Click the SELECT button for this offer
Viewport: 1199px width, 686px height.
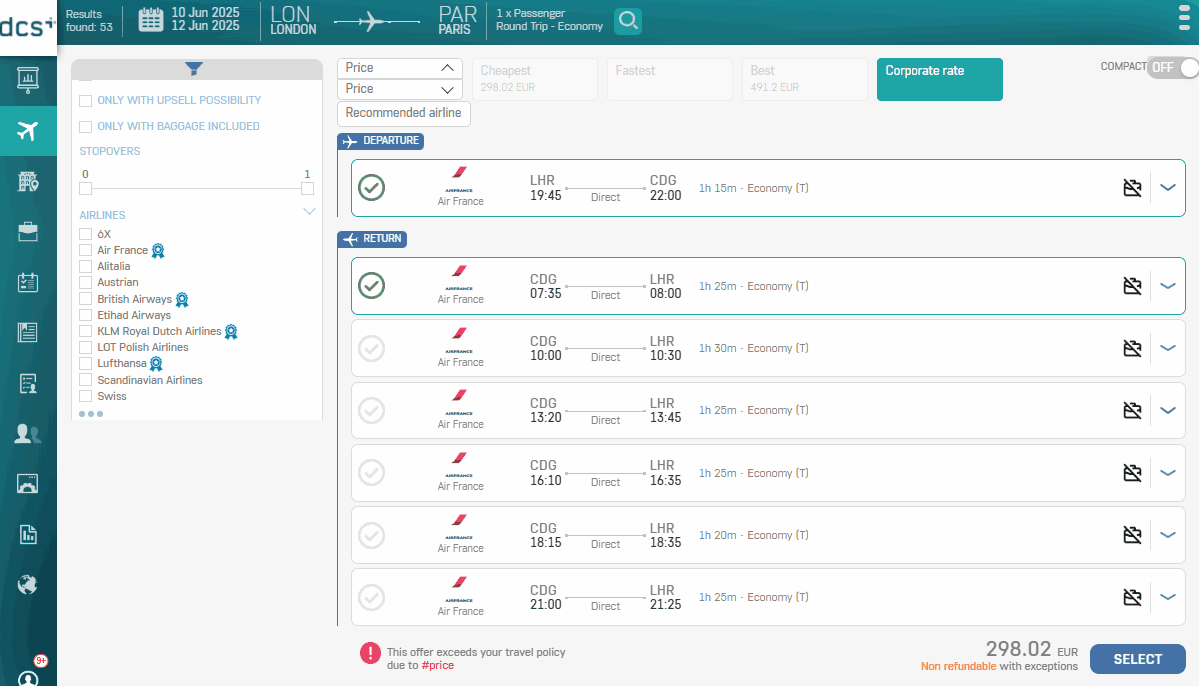click(x=1137, y=659)
